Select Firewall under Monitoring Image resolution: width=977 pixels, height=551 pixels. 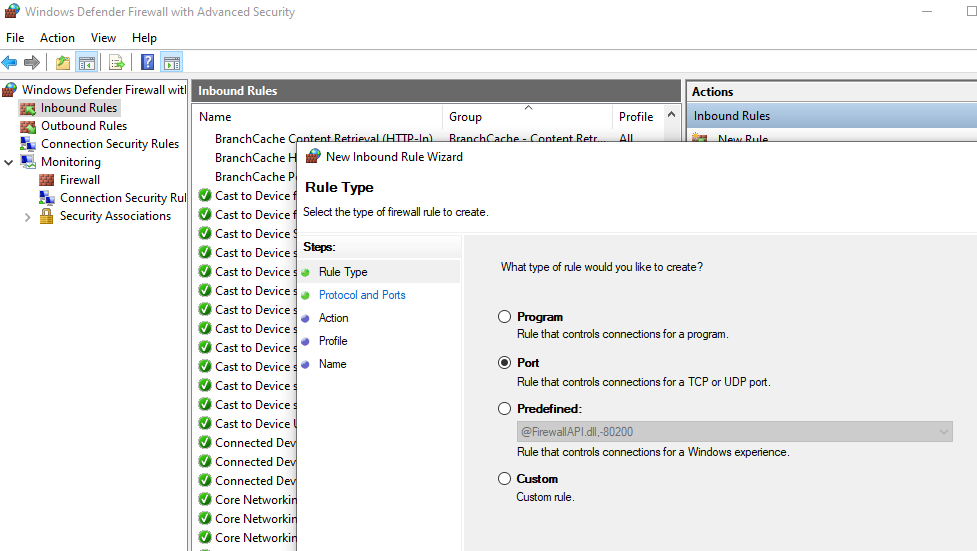pyautogui.click(x=80, y=180)
